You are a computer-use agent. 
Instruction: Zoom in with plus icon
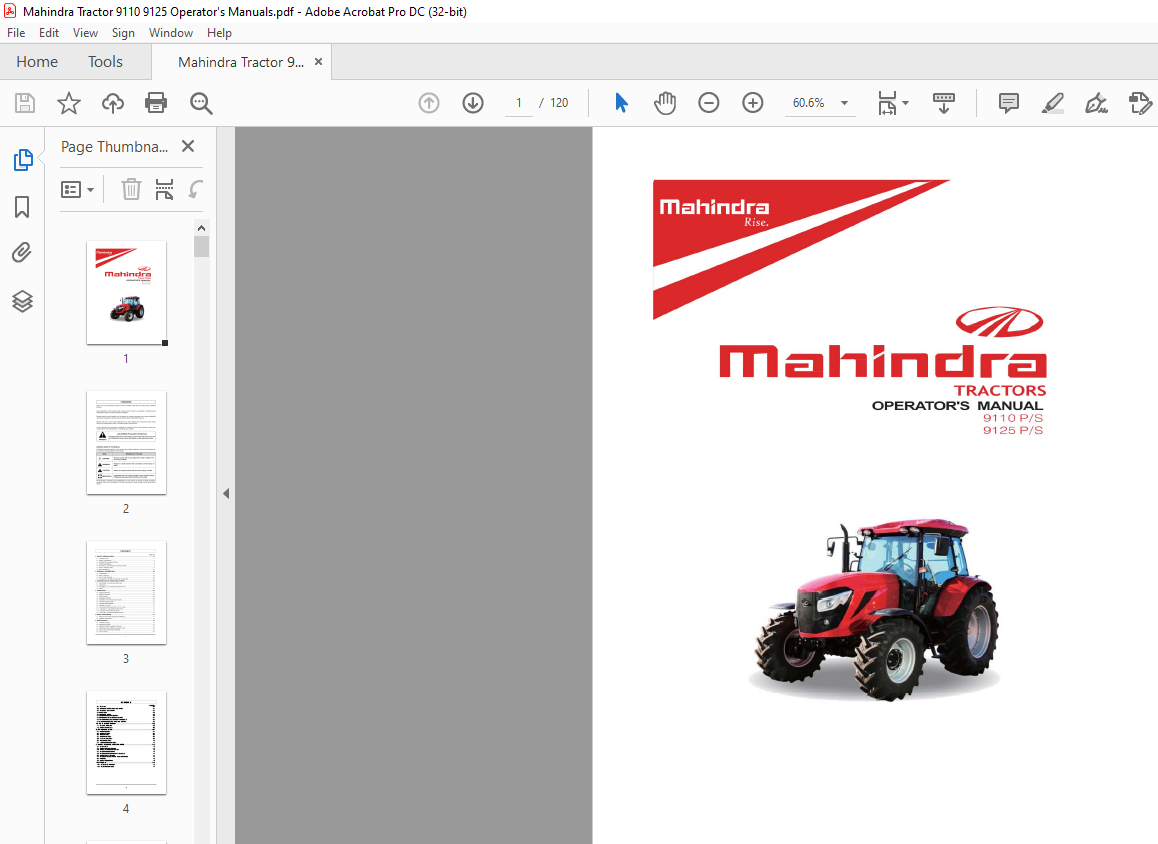(x=753, y=103)
